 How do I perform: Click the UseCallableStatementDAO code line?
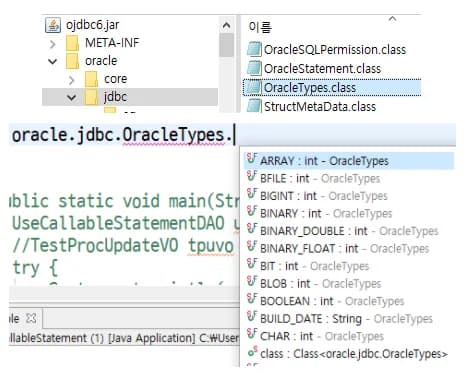pyautogui.click(x=126, y=223)
